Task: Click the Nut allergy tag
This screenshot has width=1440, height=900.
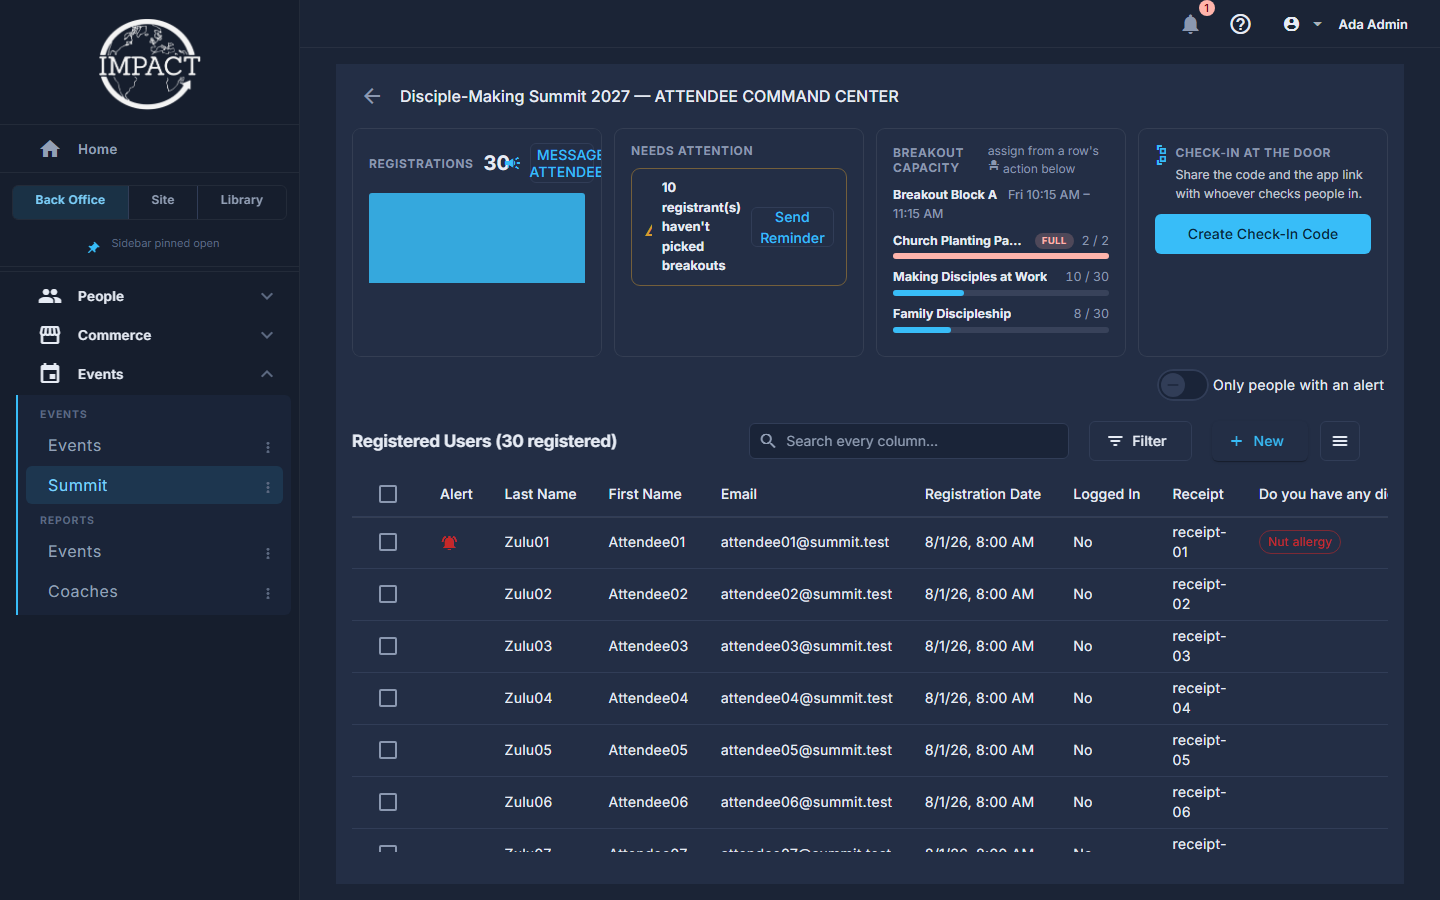Action: point(1300,542)
